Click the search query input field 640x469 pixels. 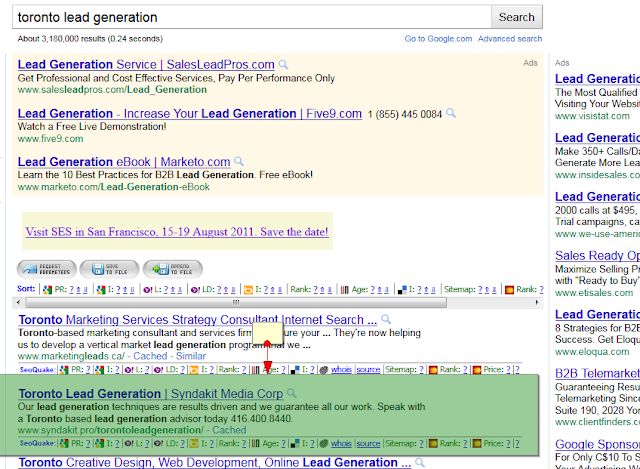pyautogui.click(x=251, y=17)
